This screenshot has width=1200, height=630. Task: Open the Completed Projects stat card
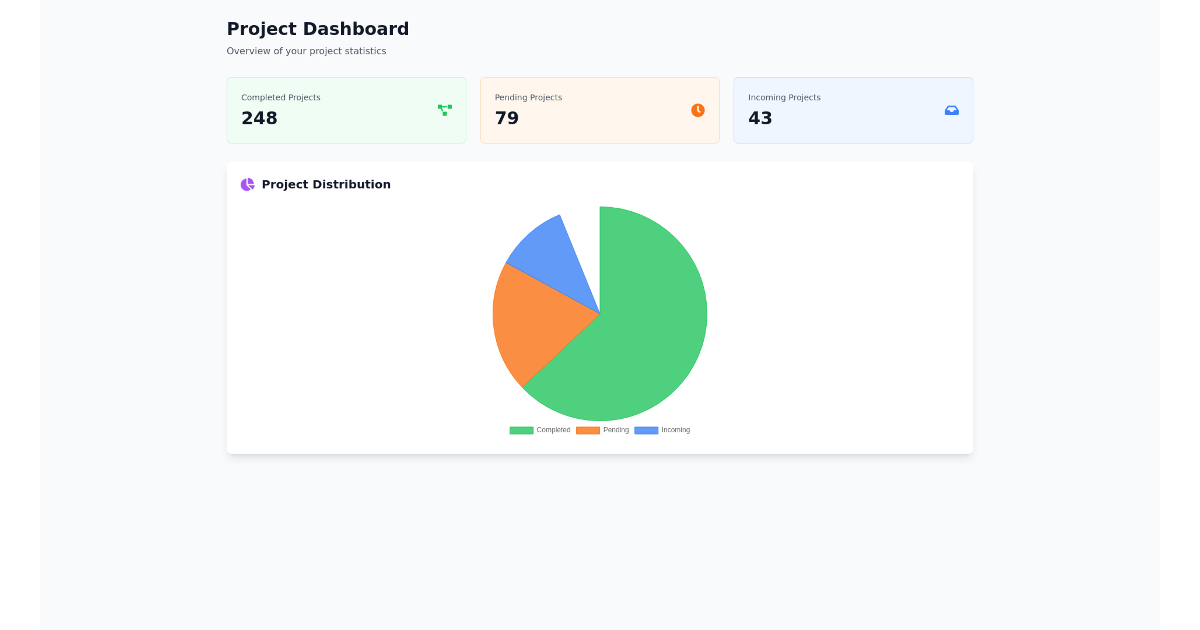tap(346, 110)
